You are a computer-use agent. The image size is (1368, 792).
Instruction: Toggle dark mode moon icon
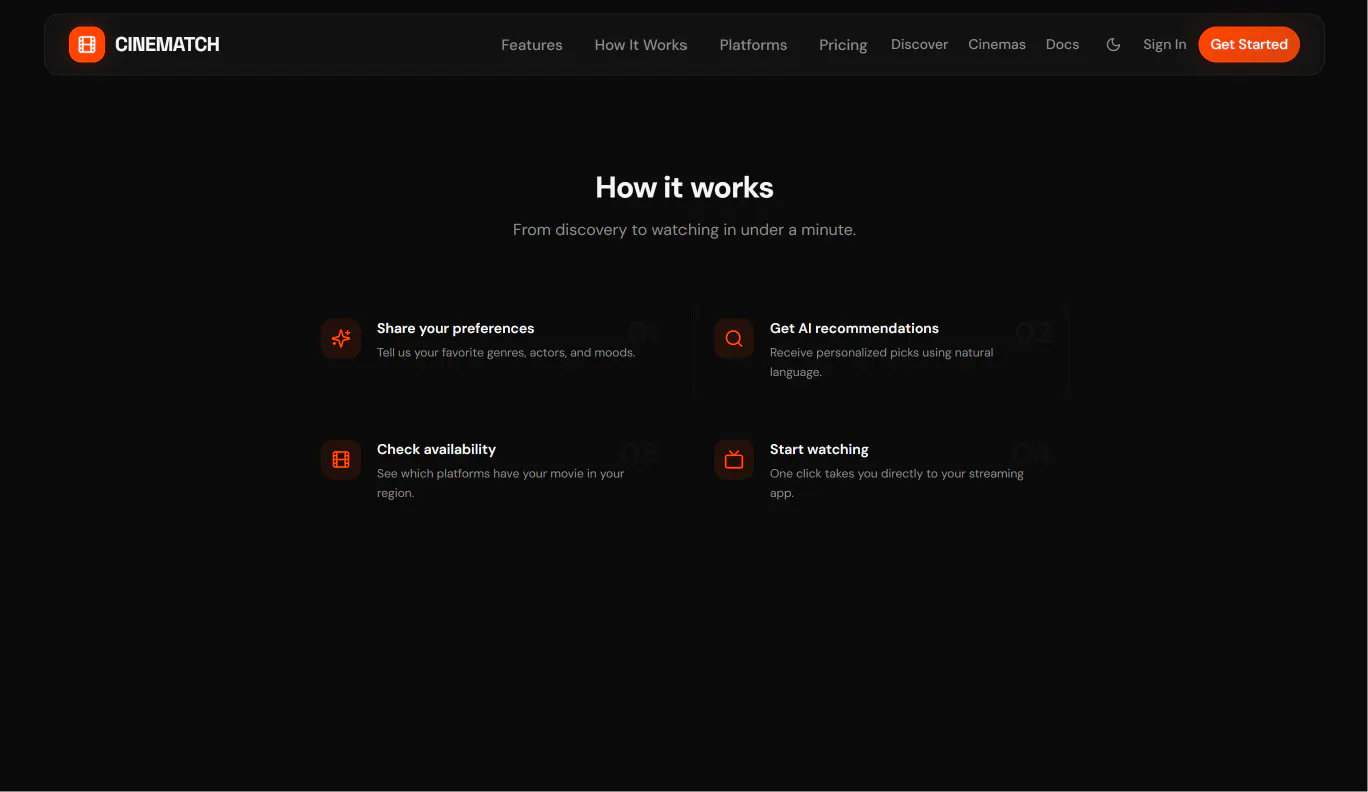1113,44
